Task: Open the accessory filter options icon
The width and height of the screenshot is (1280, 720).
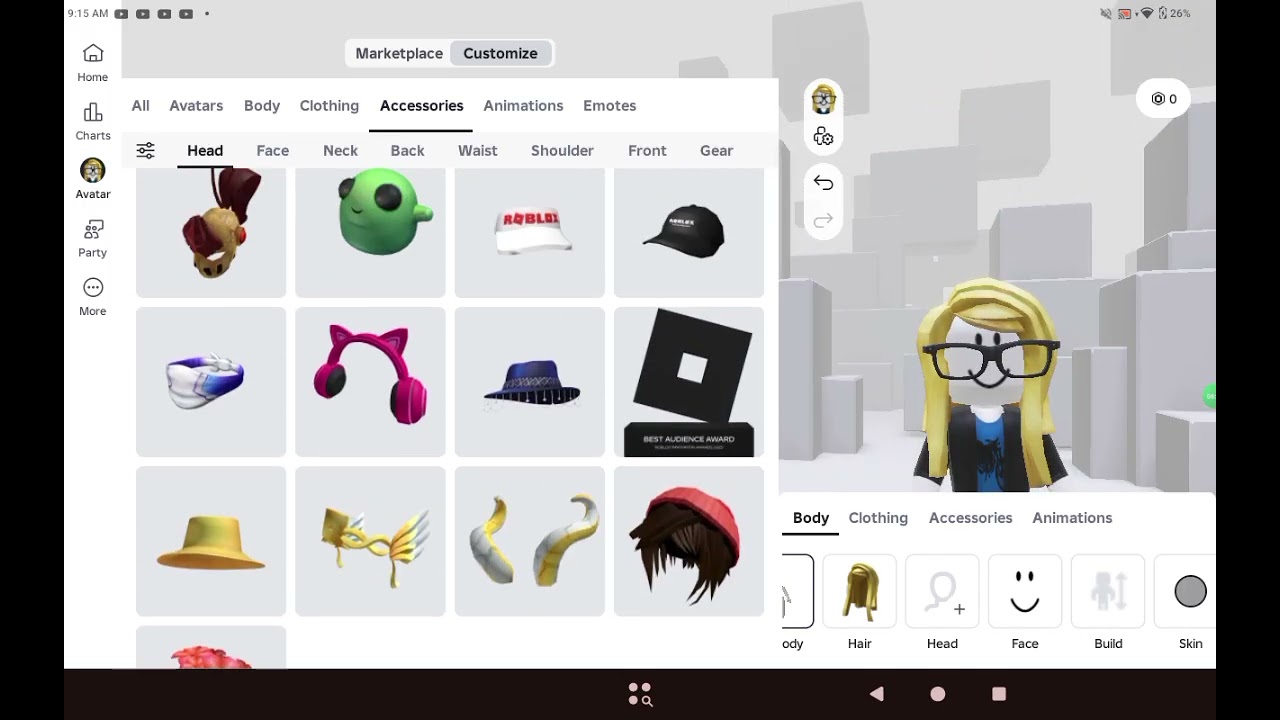Action: tap(146, 150)
